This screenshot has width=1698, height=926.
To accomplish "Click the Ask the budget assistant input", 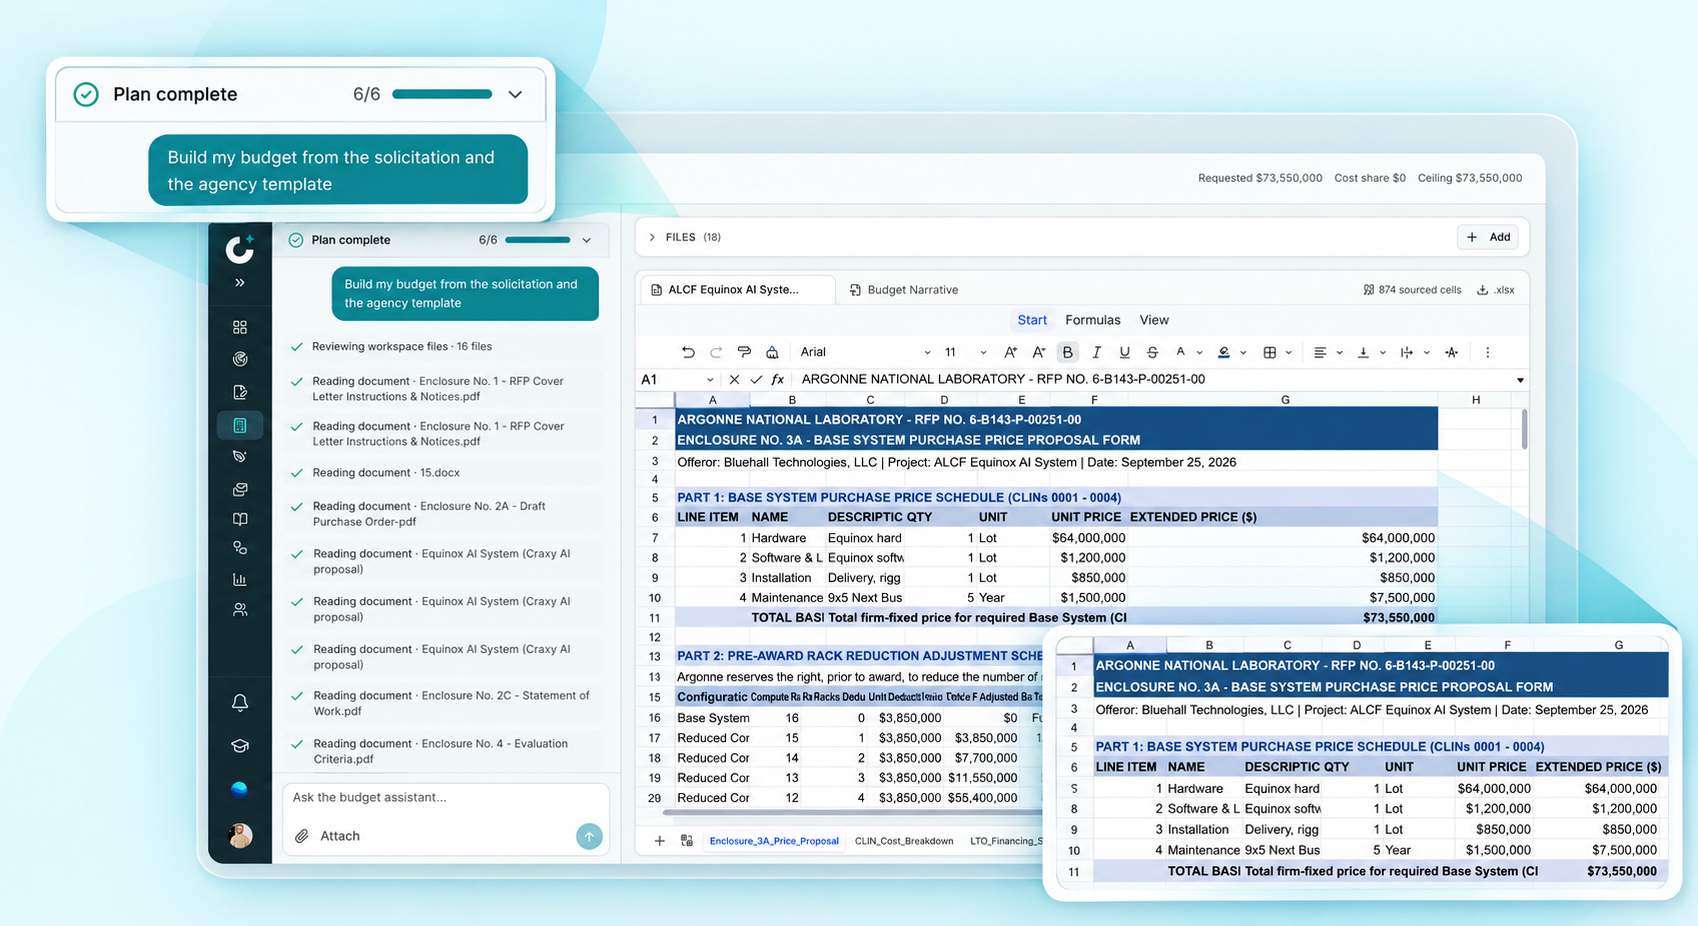I will (x=445, y=798).
